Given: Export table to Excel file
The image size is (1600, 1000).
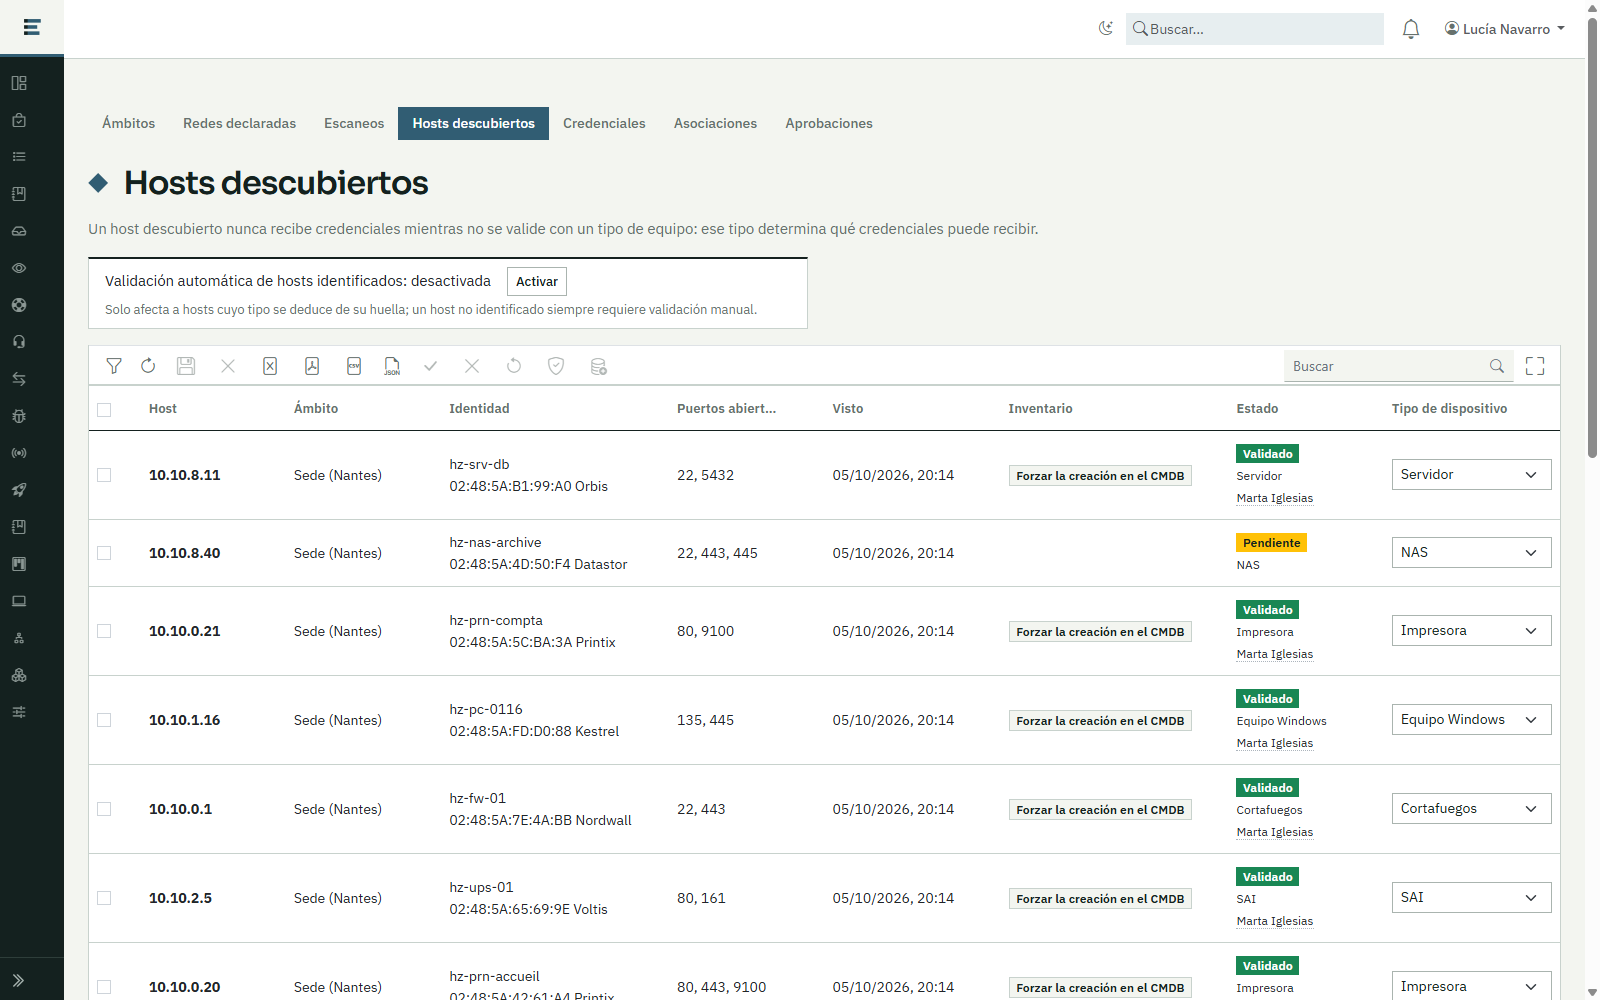Looking at the screenshot, I should point(270,366).
